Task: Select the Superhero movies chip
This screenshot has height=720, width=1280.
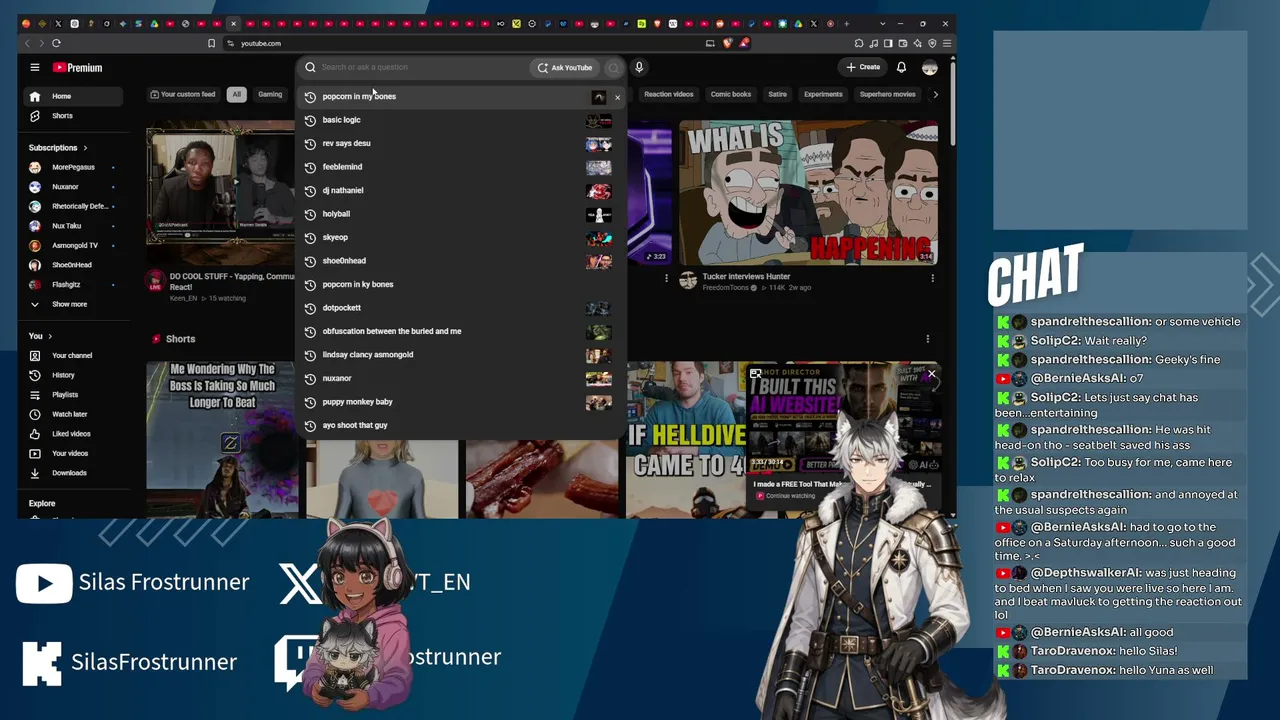Action: (x=887, y=95)
